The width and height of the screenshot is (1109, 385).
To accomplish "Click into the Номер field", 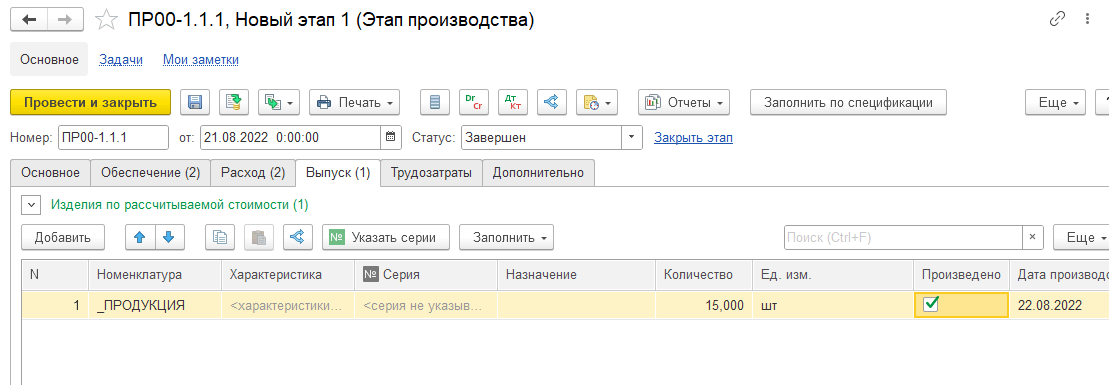I will click(113, 137).
